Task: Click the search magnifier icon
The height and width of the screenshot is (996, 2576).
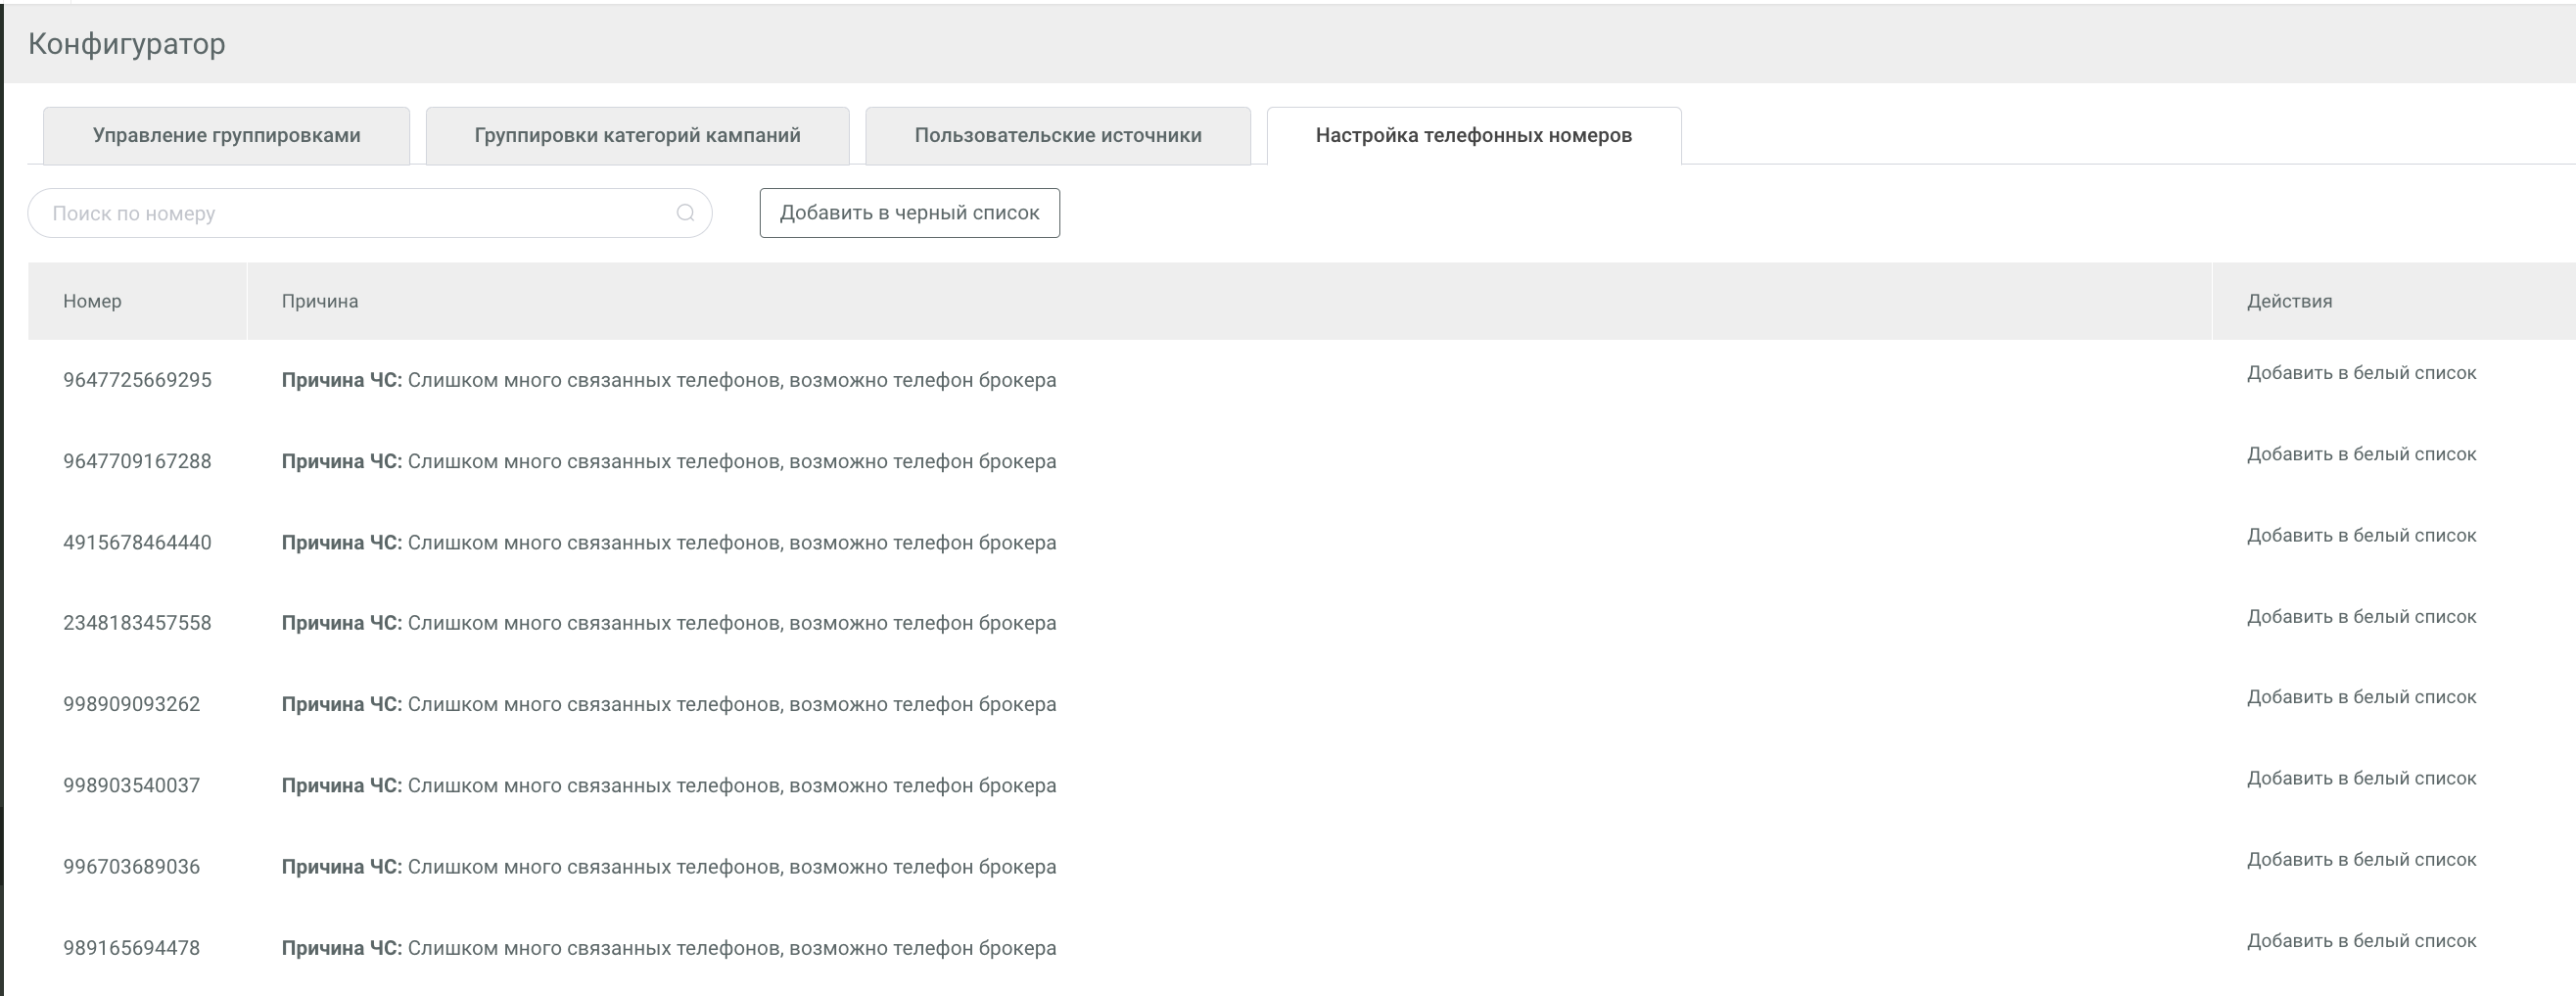Action: coord(685,213)
